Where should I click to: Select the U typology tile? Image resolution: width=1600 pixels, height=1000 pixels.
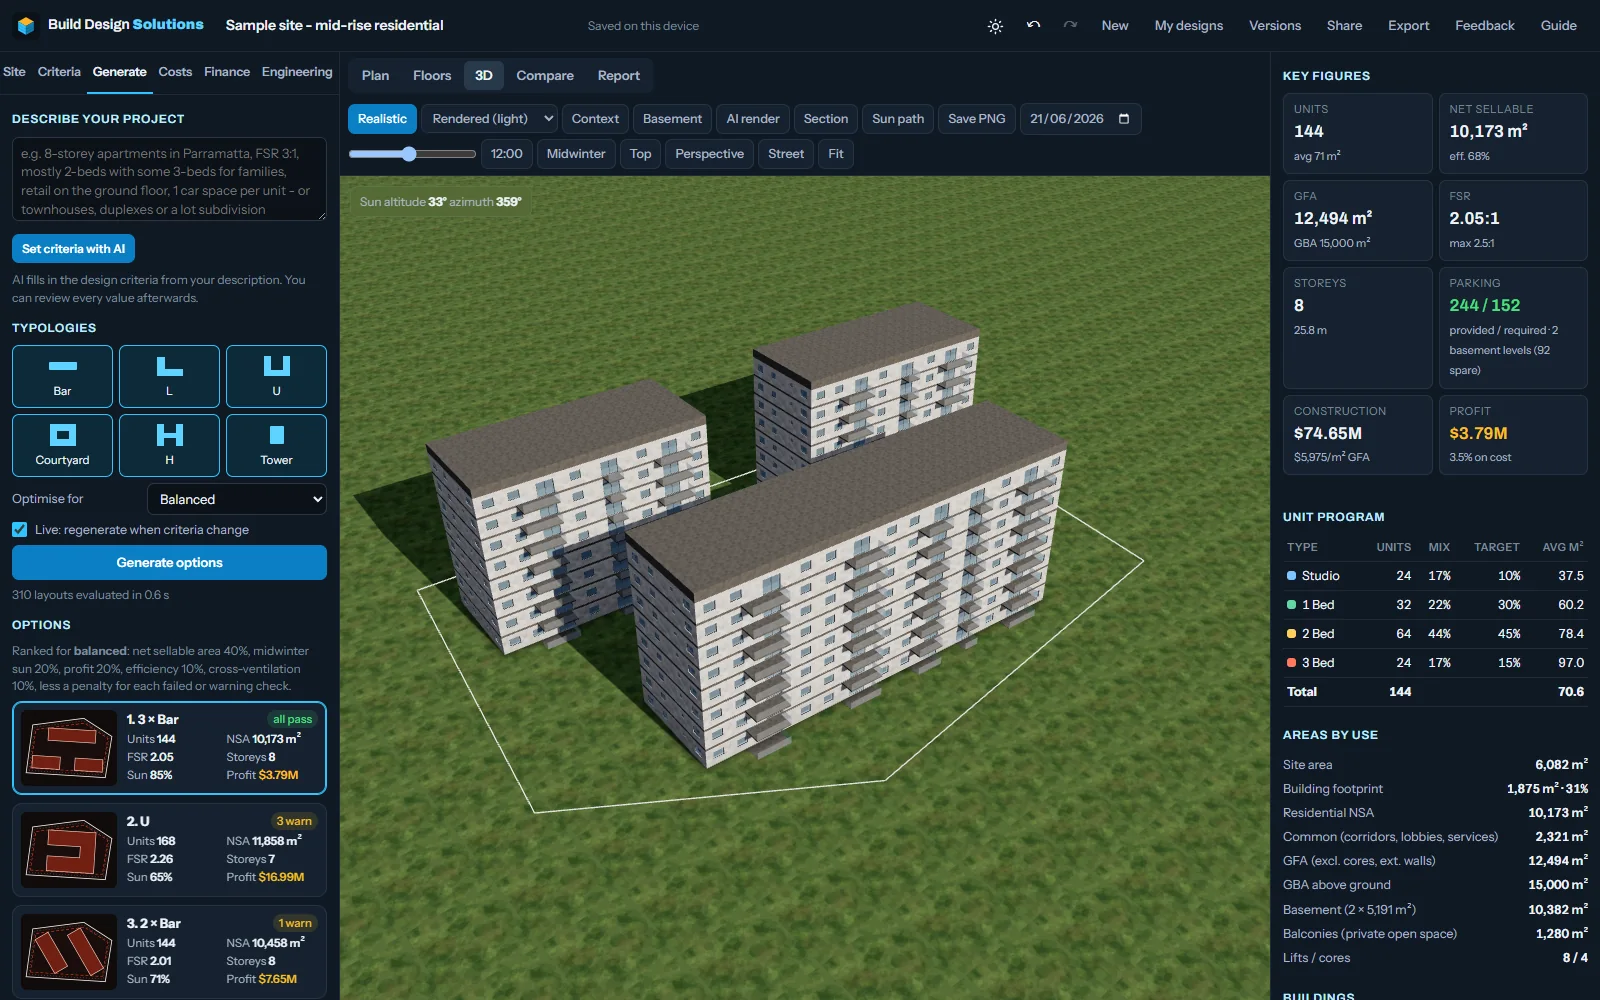[x=276, y=376]
